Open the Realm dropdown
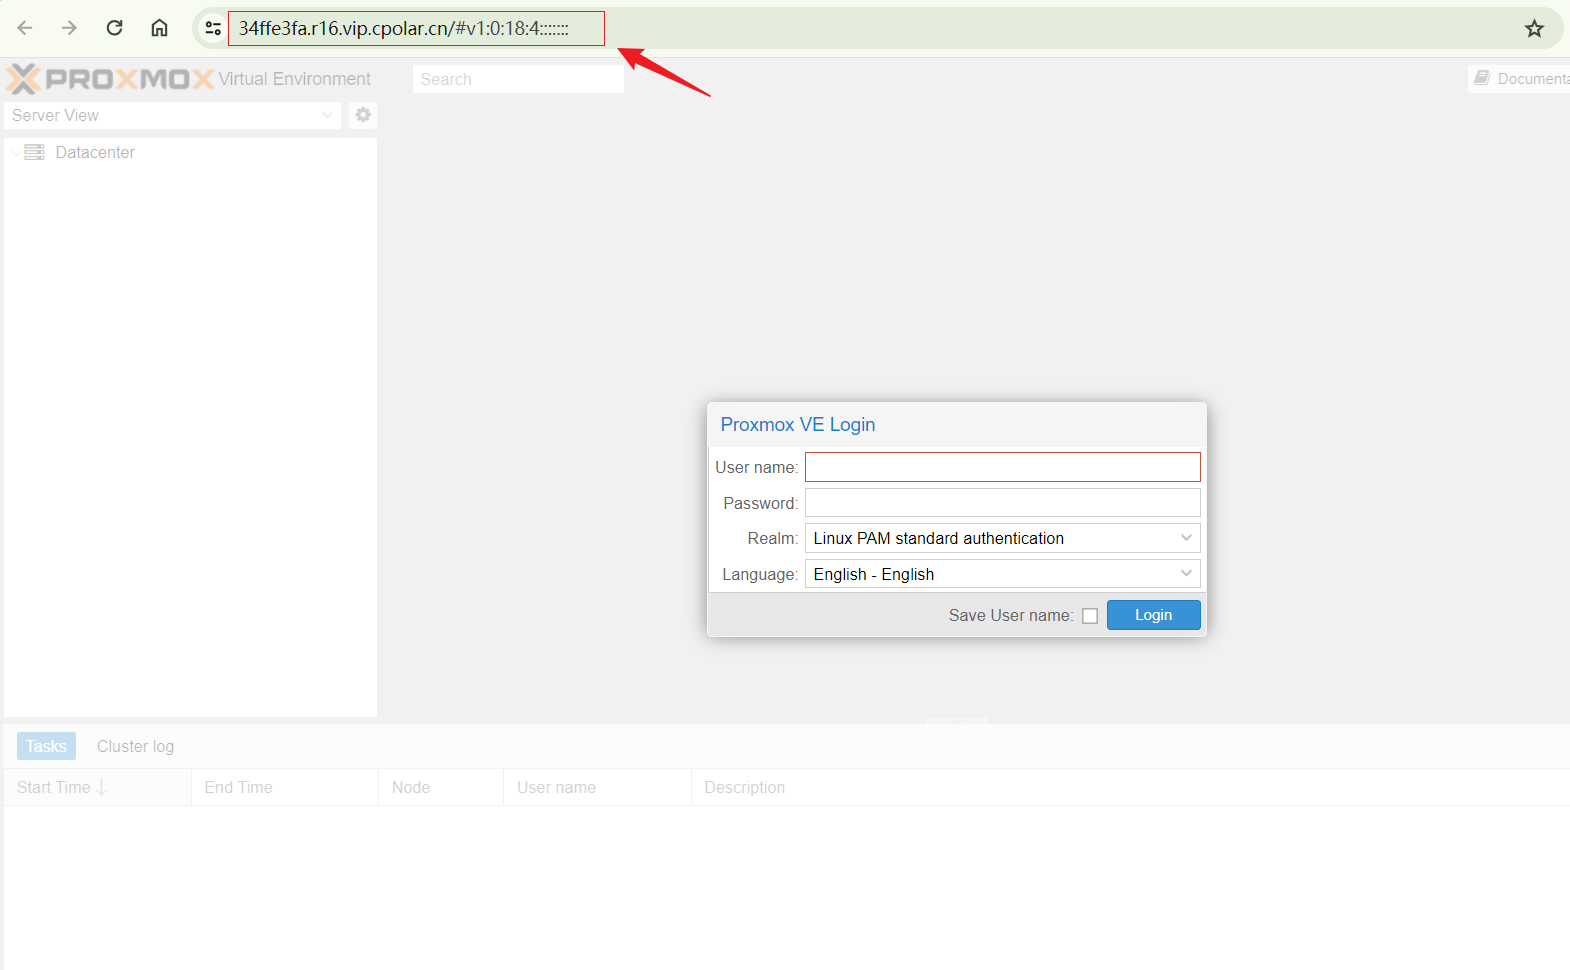1570x970 pixels. [1186, 538]
